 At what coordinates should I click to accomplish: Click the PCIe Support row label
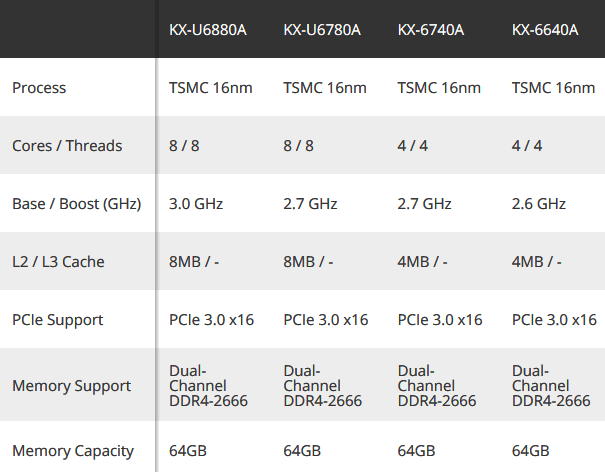click(x=57, y=320)
